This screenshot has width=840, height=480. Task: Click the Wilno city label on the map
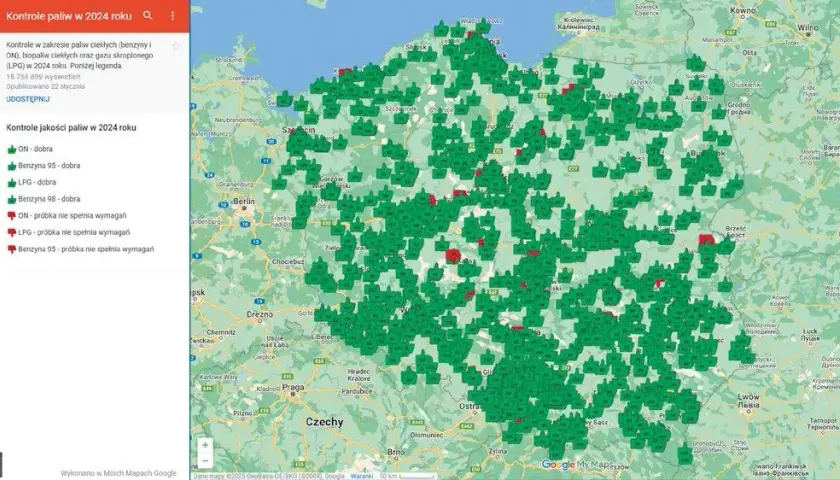click(x=808, y=27)
